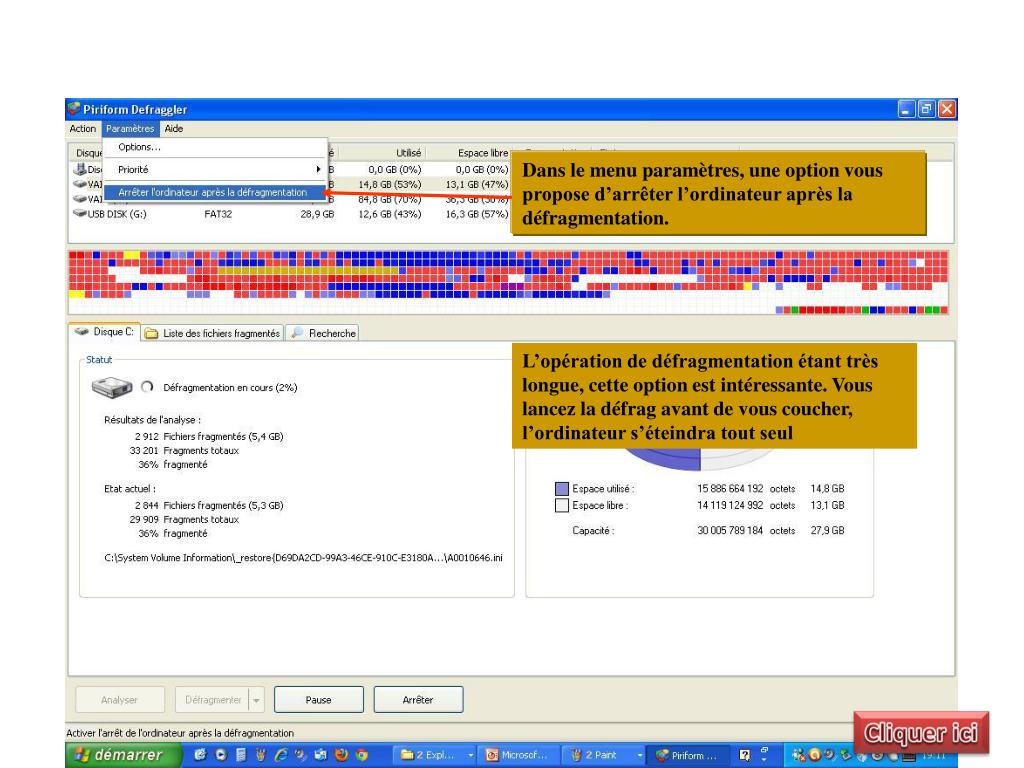Select the USB DISK (G:) drive icon
This screenshot has height=768, width=1024.
[80, 214]
